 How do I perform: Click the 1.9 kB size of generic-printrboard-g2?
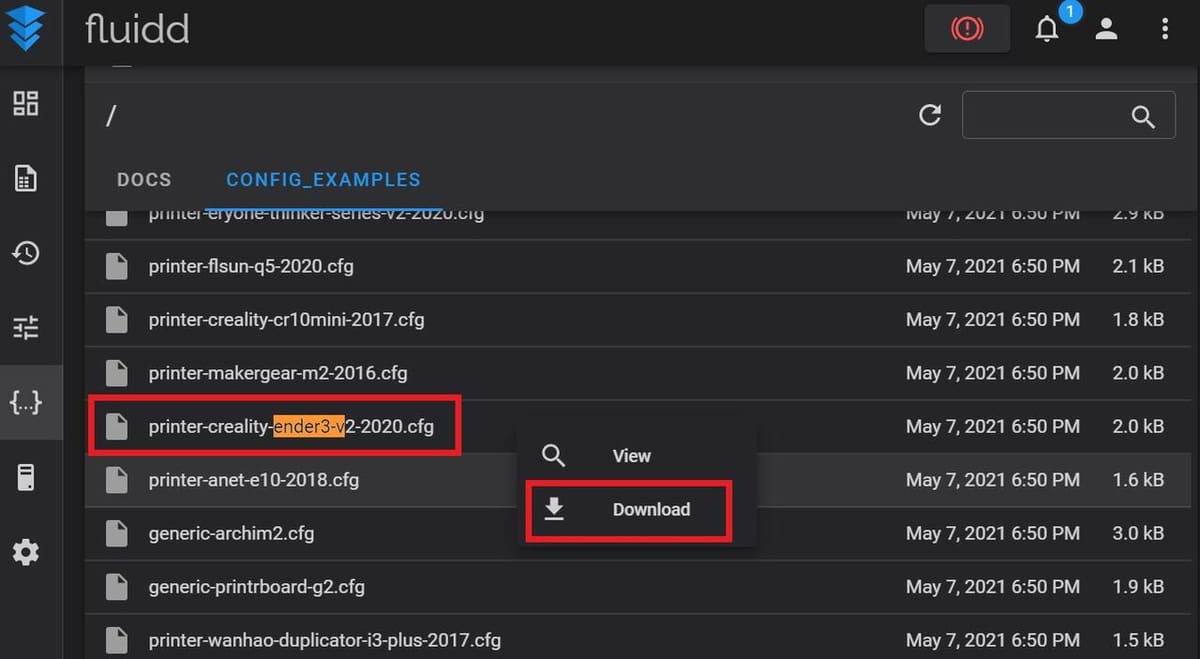click(x=1138, y=587)
